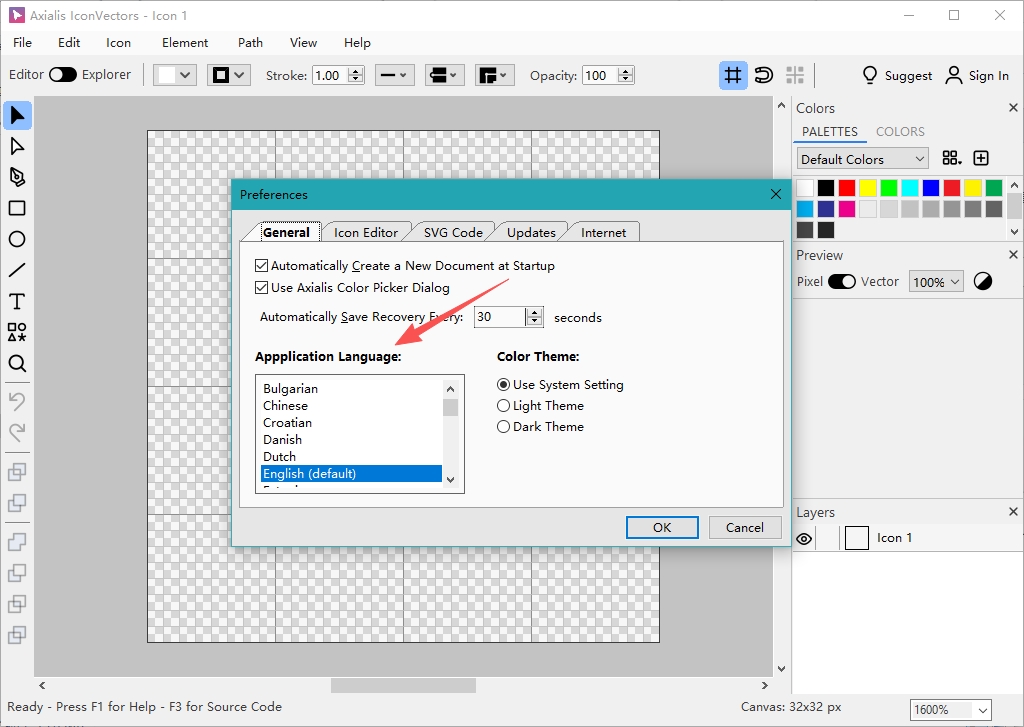1024x727 pixels.
Task: Select the Light Theme radio button
Action: tap(504, 406)
